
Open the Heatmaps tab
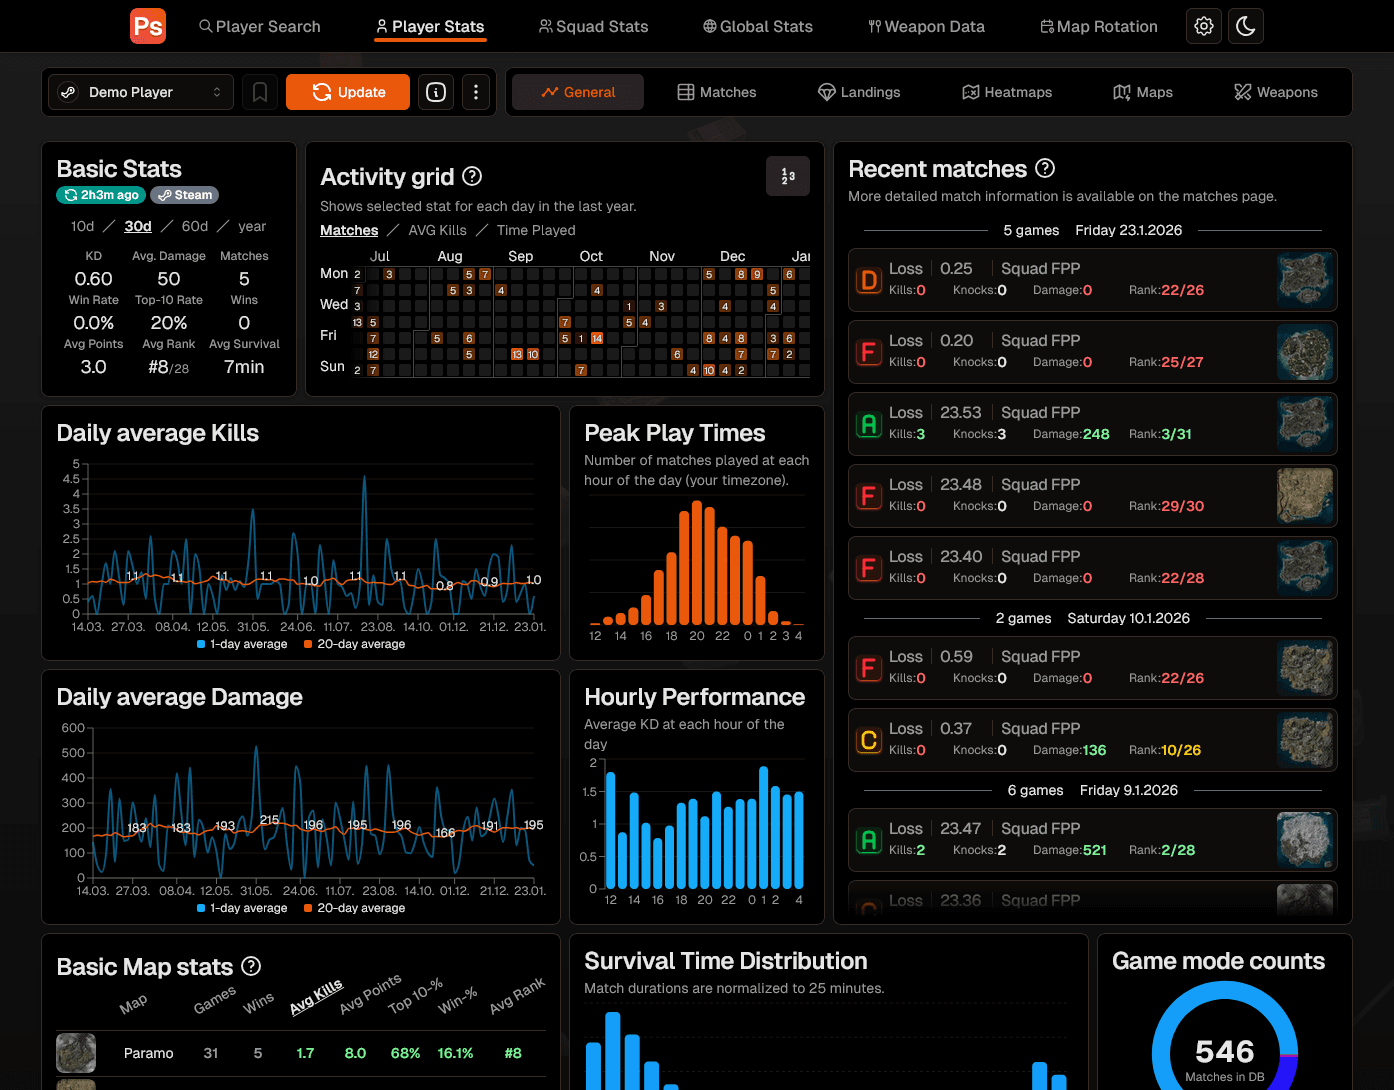(1007, 92)
